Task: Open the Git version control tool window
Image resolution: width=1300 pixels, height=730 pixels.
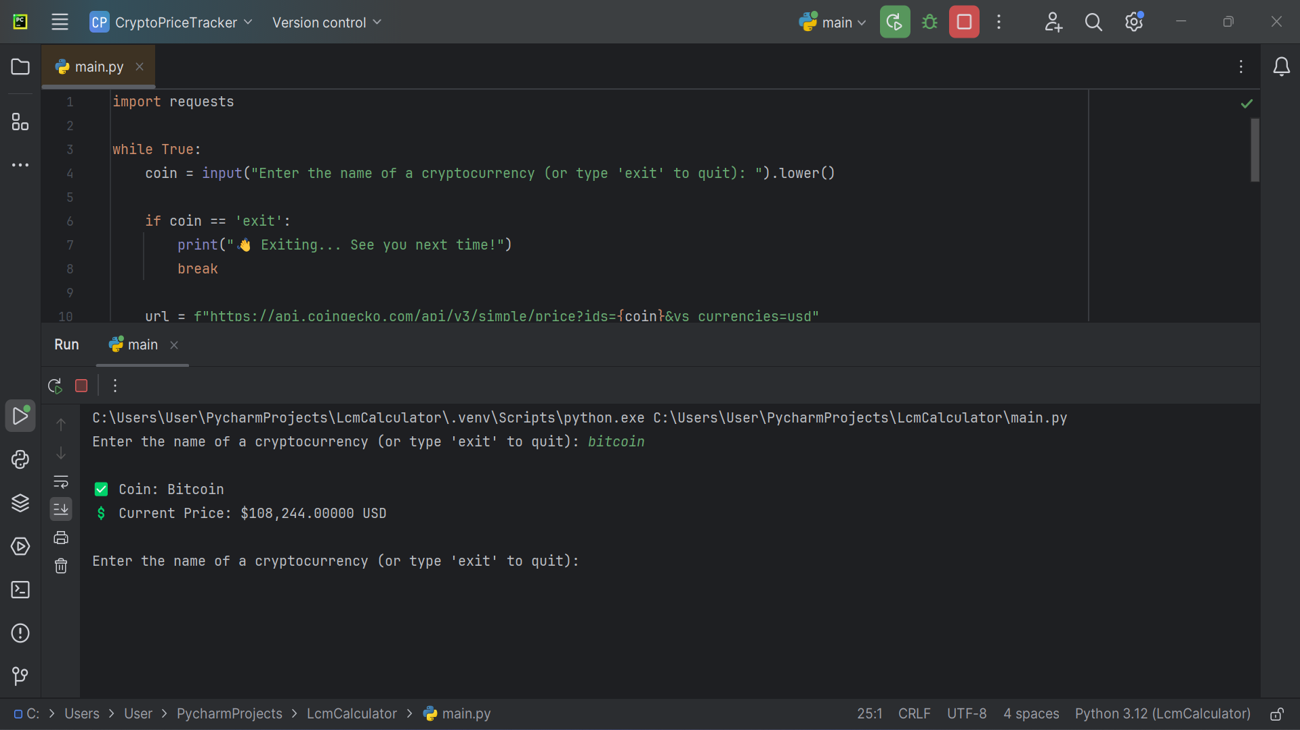Action: 20,677
